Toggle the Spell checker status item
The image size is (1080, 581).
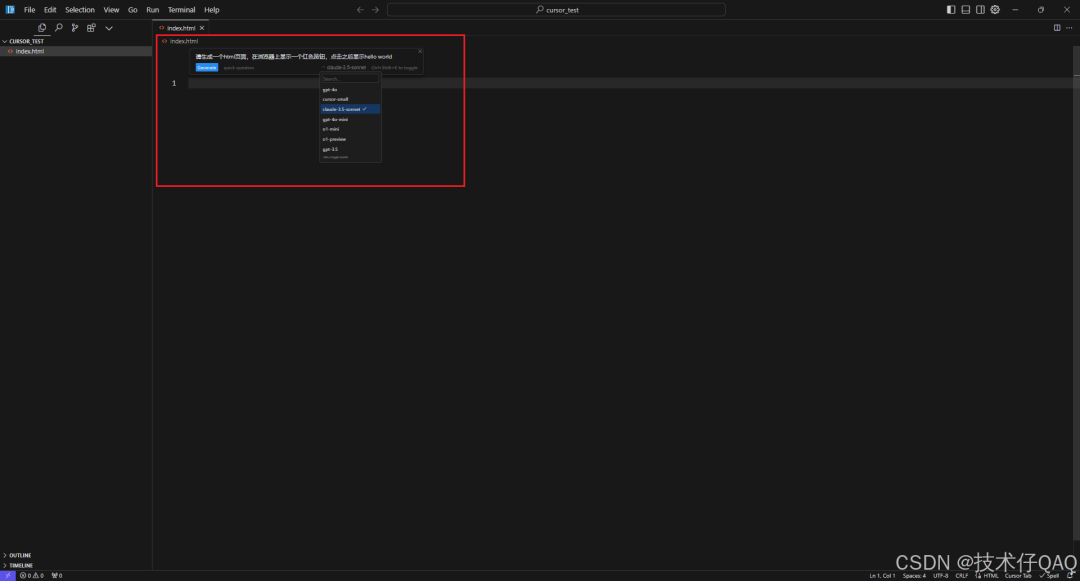pyautogui.click(x=1049, y=575)
